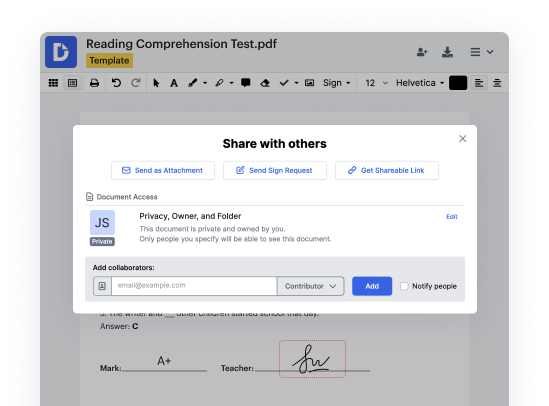
Task: Click the email@example.com input field
Action: click(x=194, y=286)
